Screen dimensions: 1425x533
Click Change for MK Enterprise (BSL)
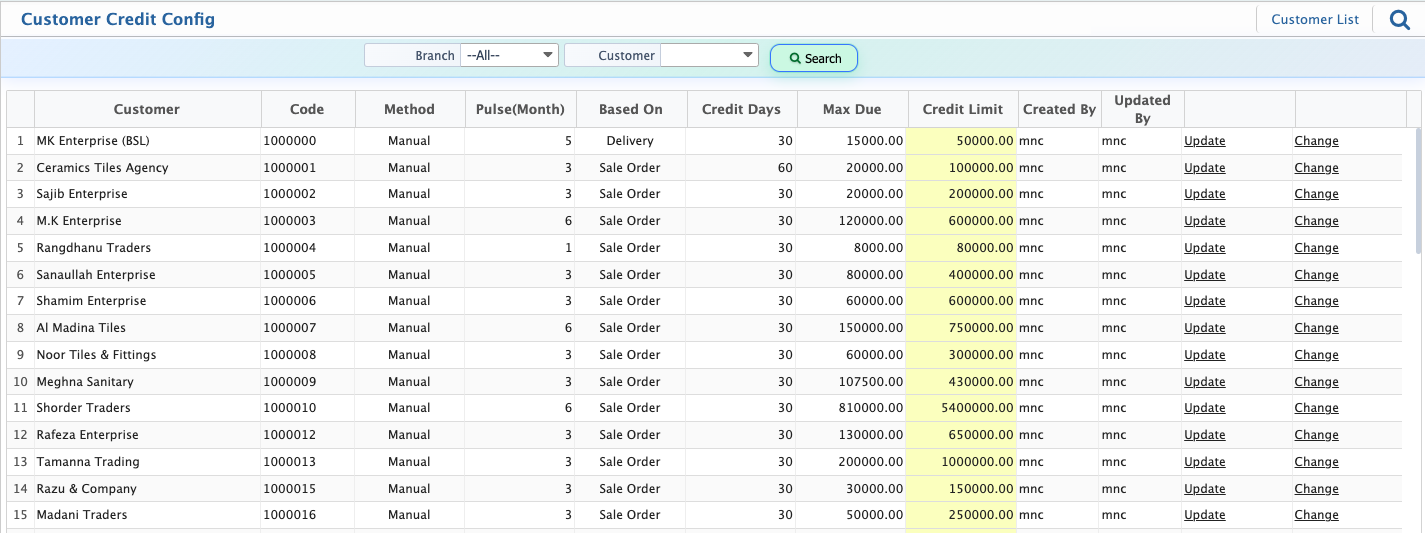coord(1316,141)
